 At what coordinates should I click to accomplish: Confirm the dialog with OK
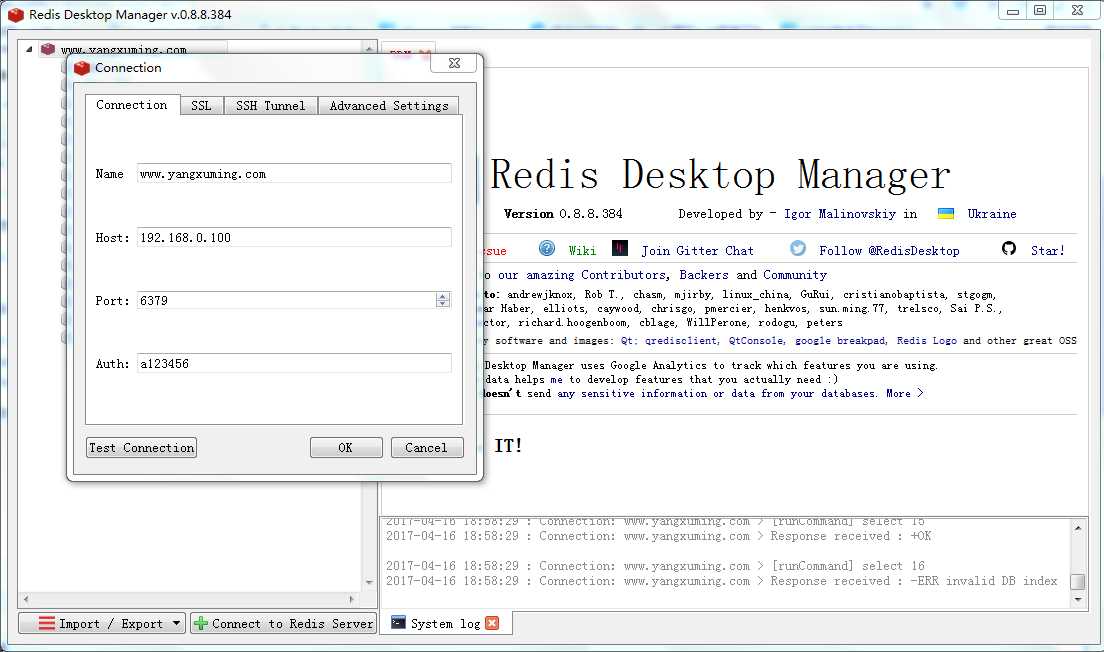346,448
